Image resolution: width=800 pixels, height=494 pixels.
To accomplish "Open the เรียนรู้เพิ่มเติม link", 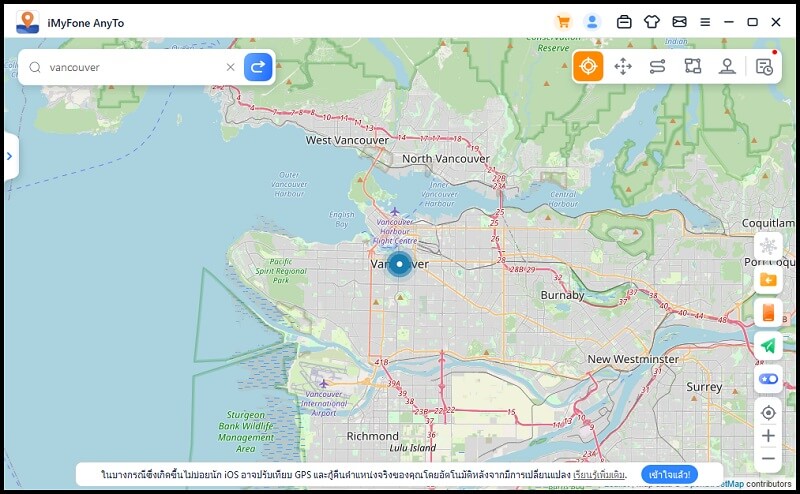I will (599, 475).
